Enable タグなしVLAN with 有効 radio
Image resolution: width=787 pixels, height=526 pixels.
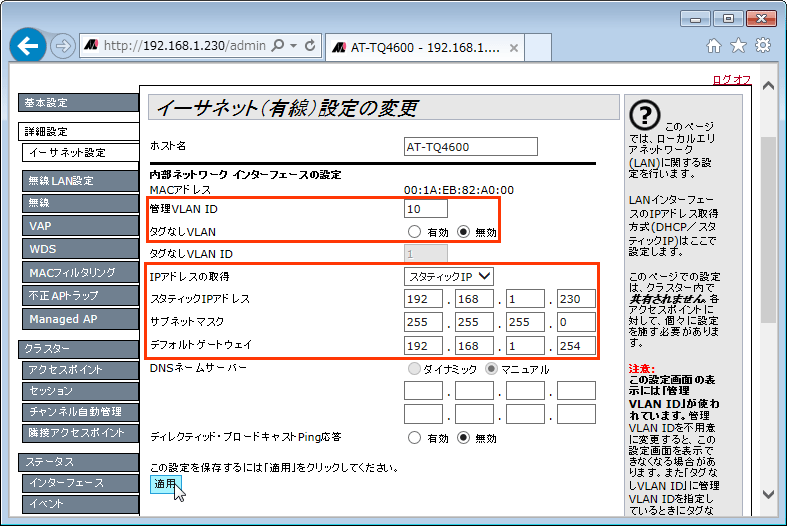tap(414, 231)
